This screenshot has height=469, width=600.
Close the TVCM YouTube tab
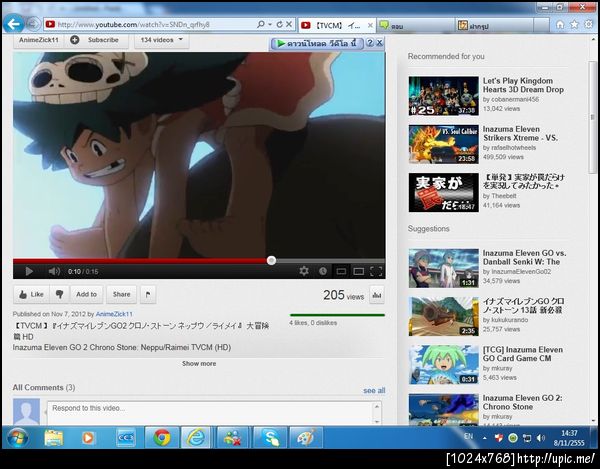click(370, 25)
